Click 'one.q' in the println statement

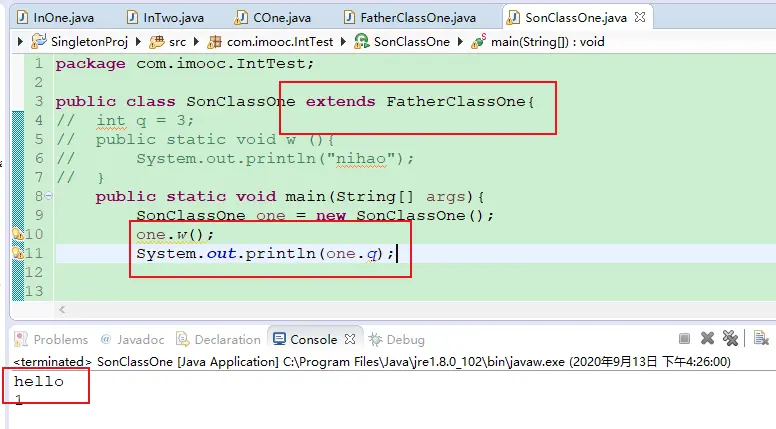tap(351, 254)
